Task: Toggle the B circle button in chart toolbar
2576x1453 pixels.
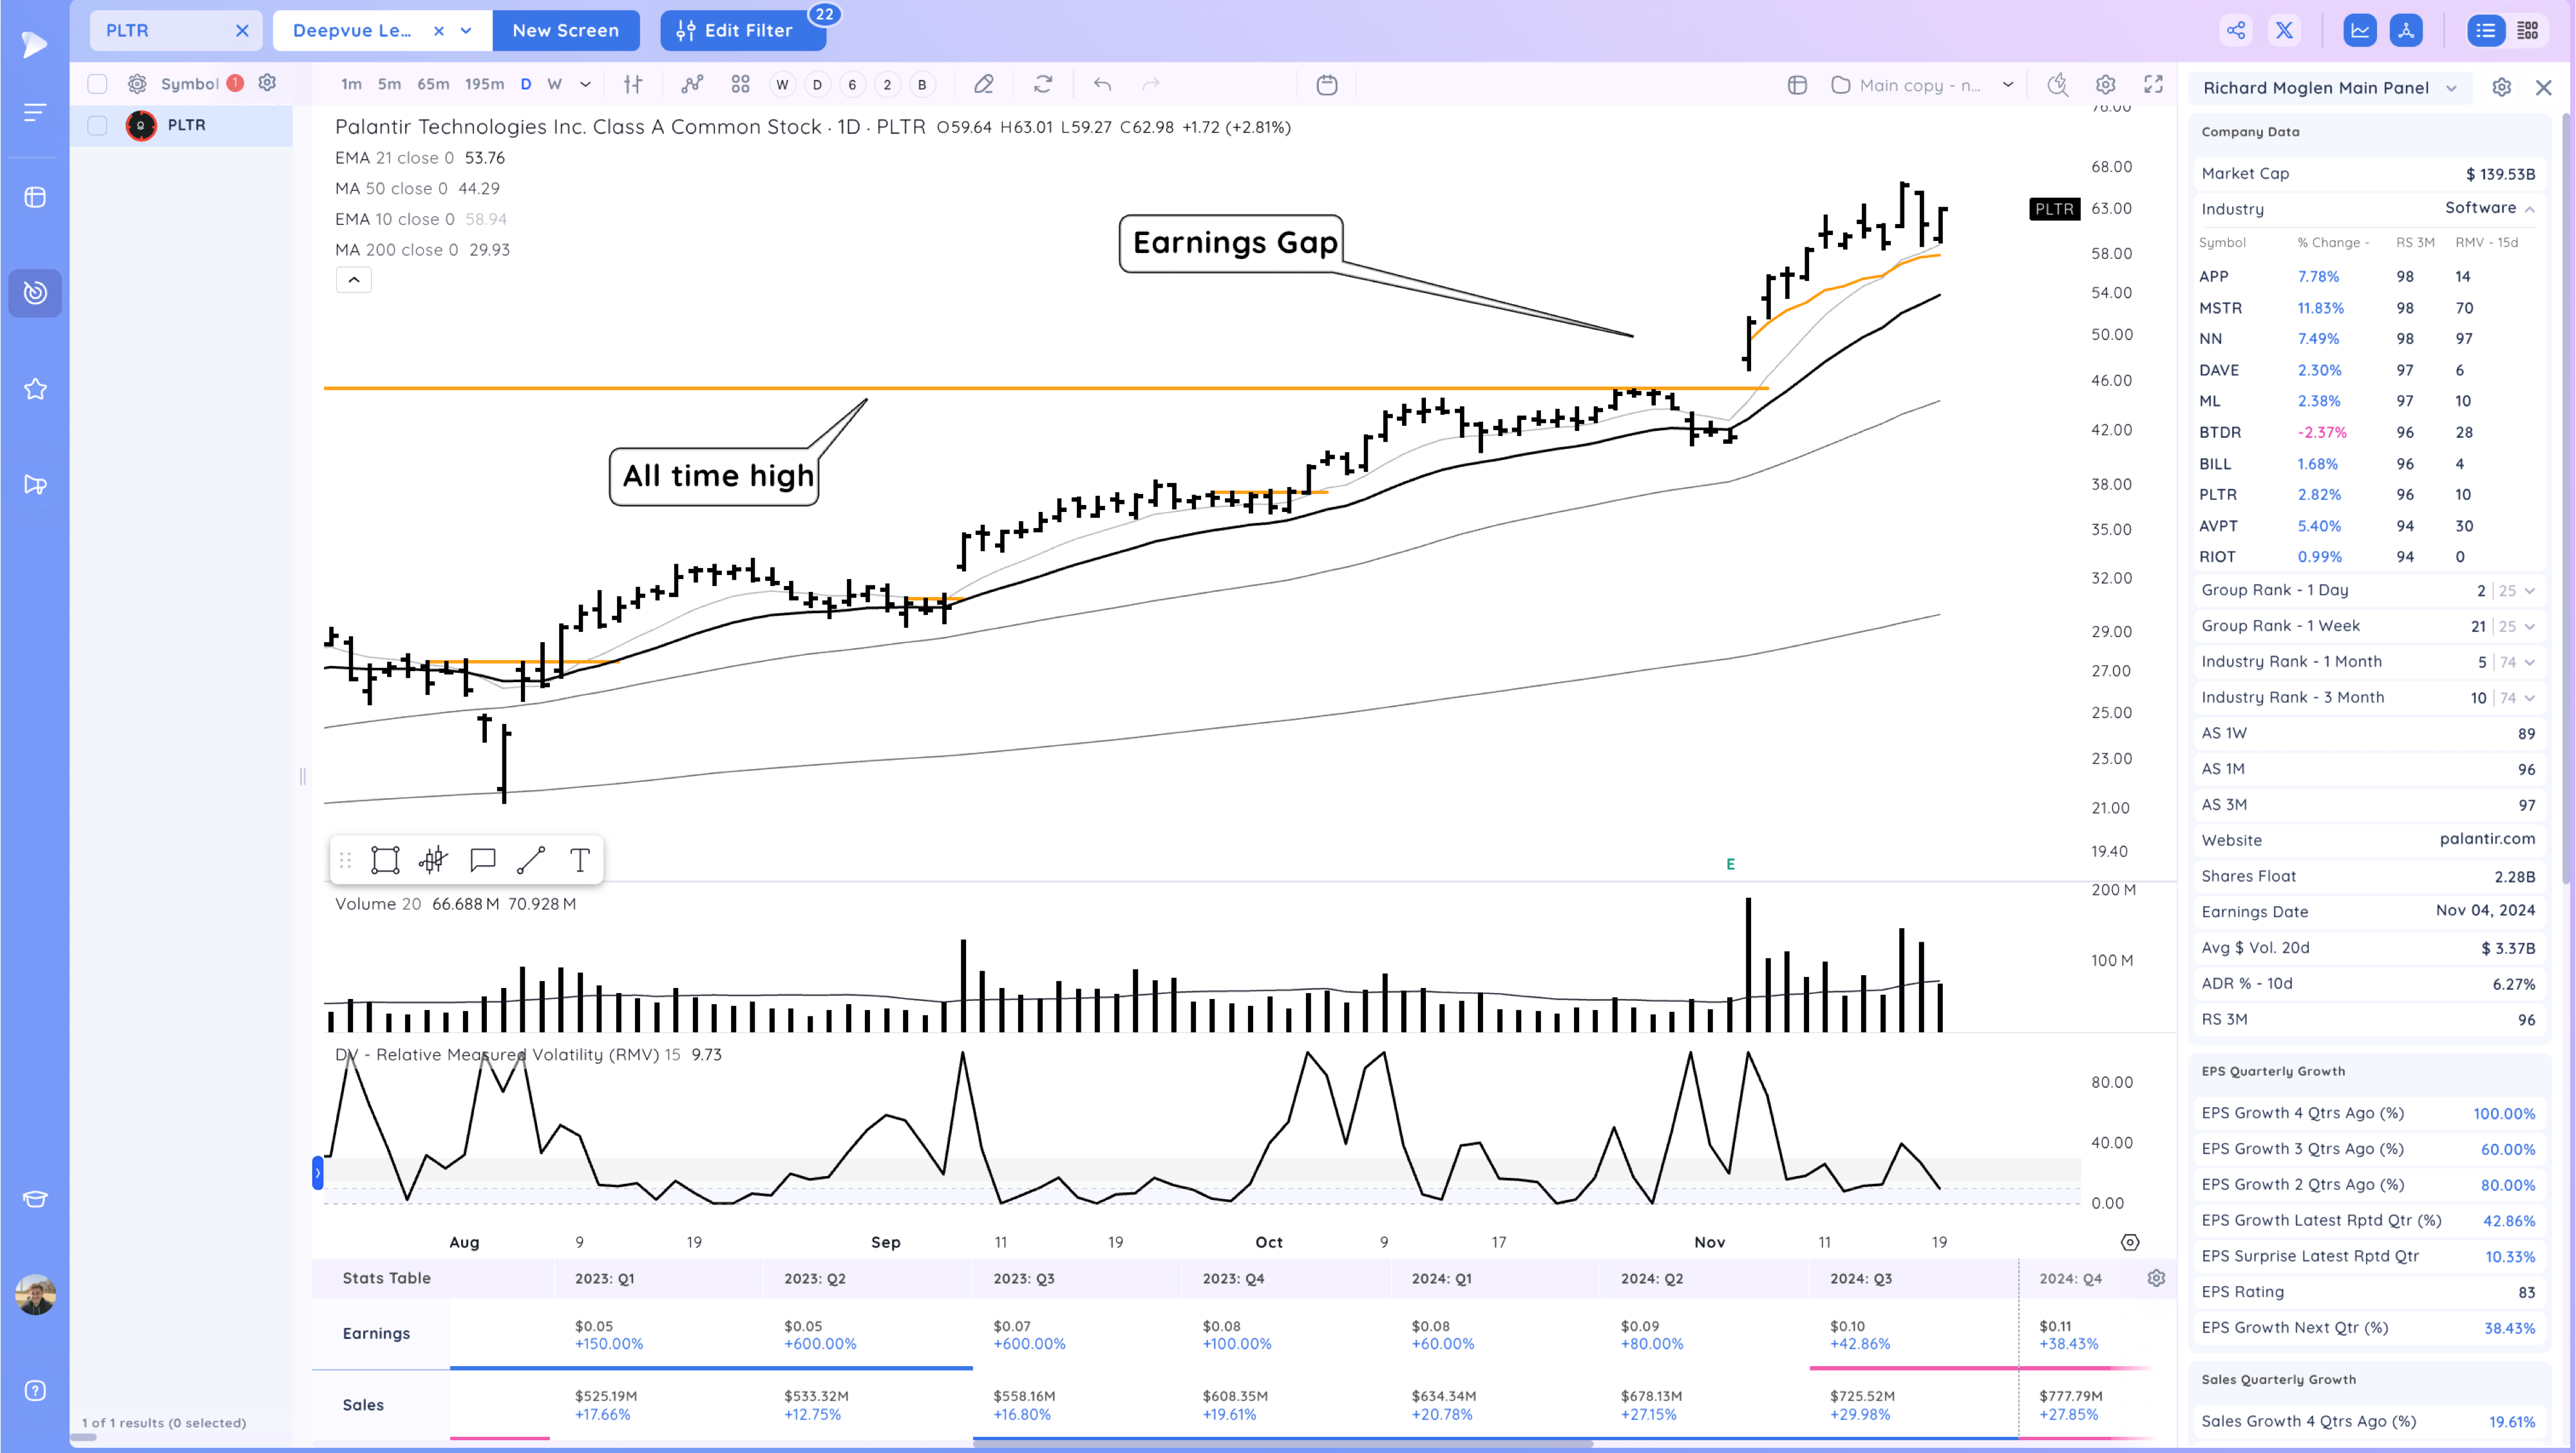Action: point(922,85)
